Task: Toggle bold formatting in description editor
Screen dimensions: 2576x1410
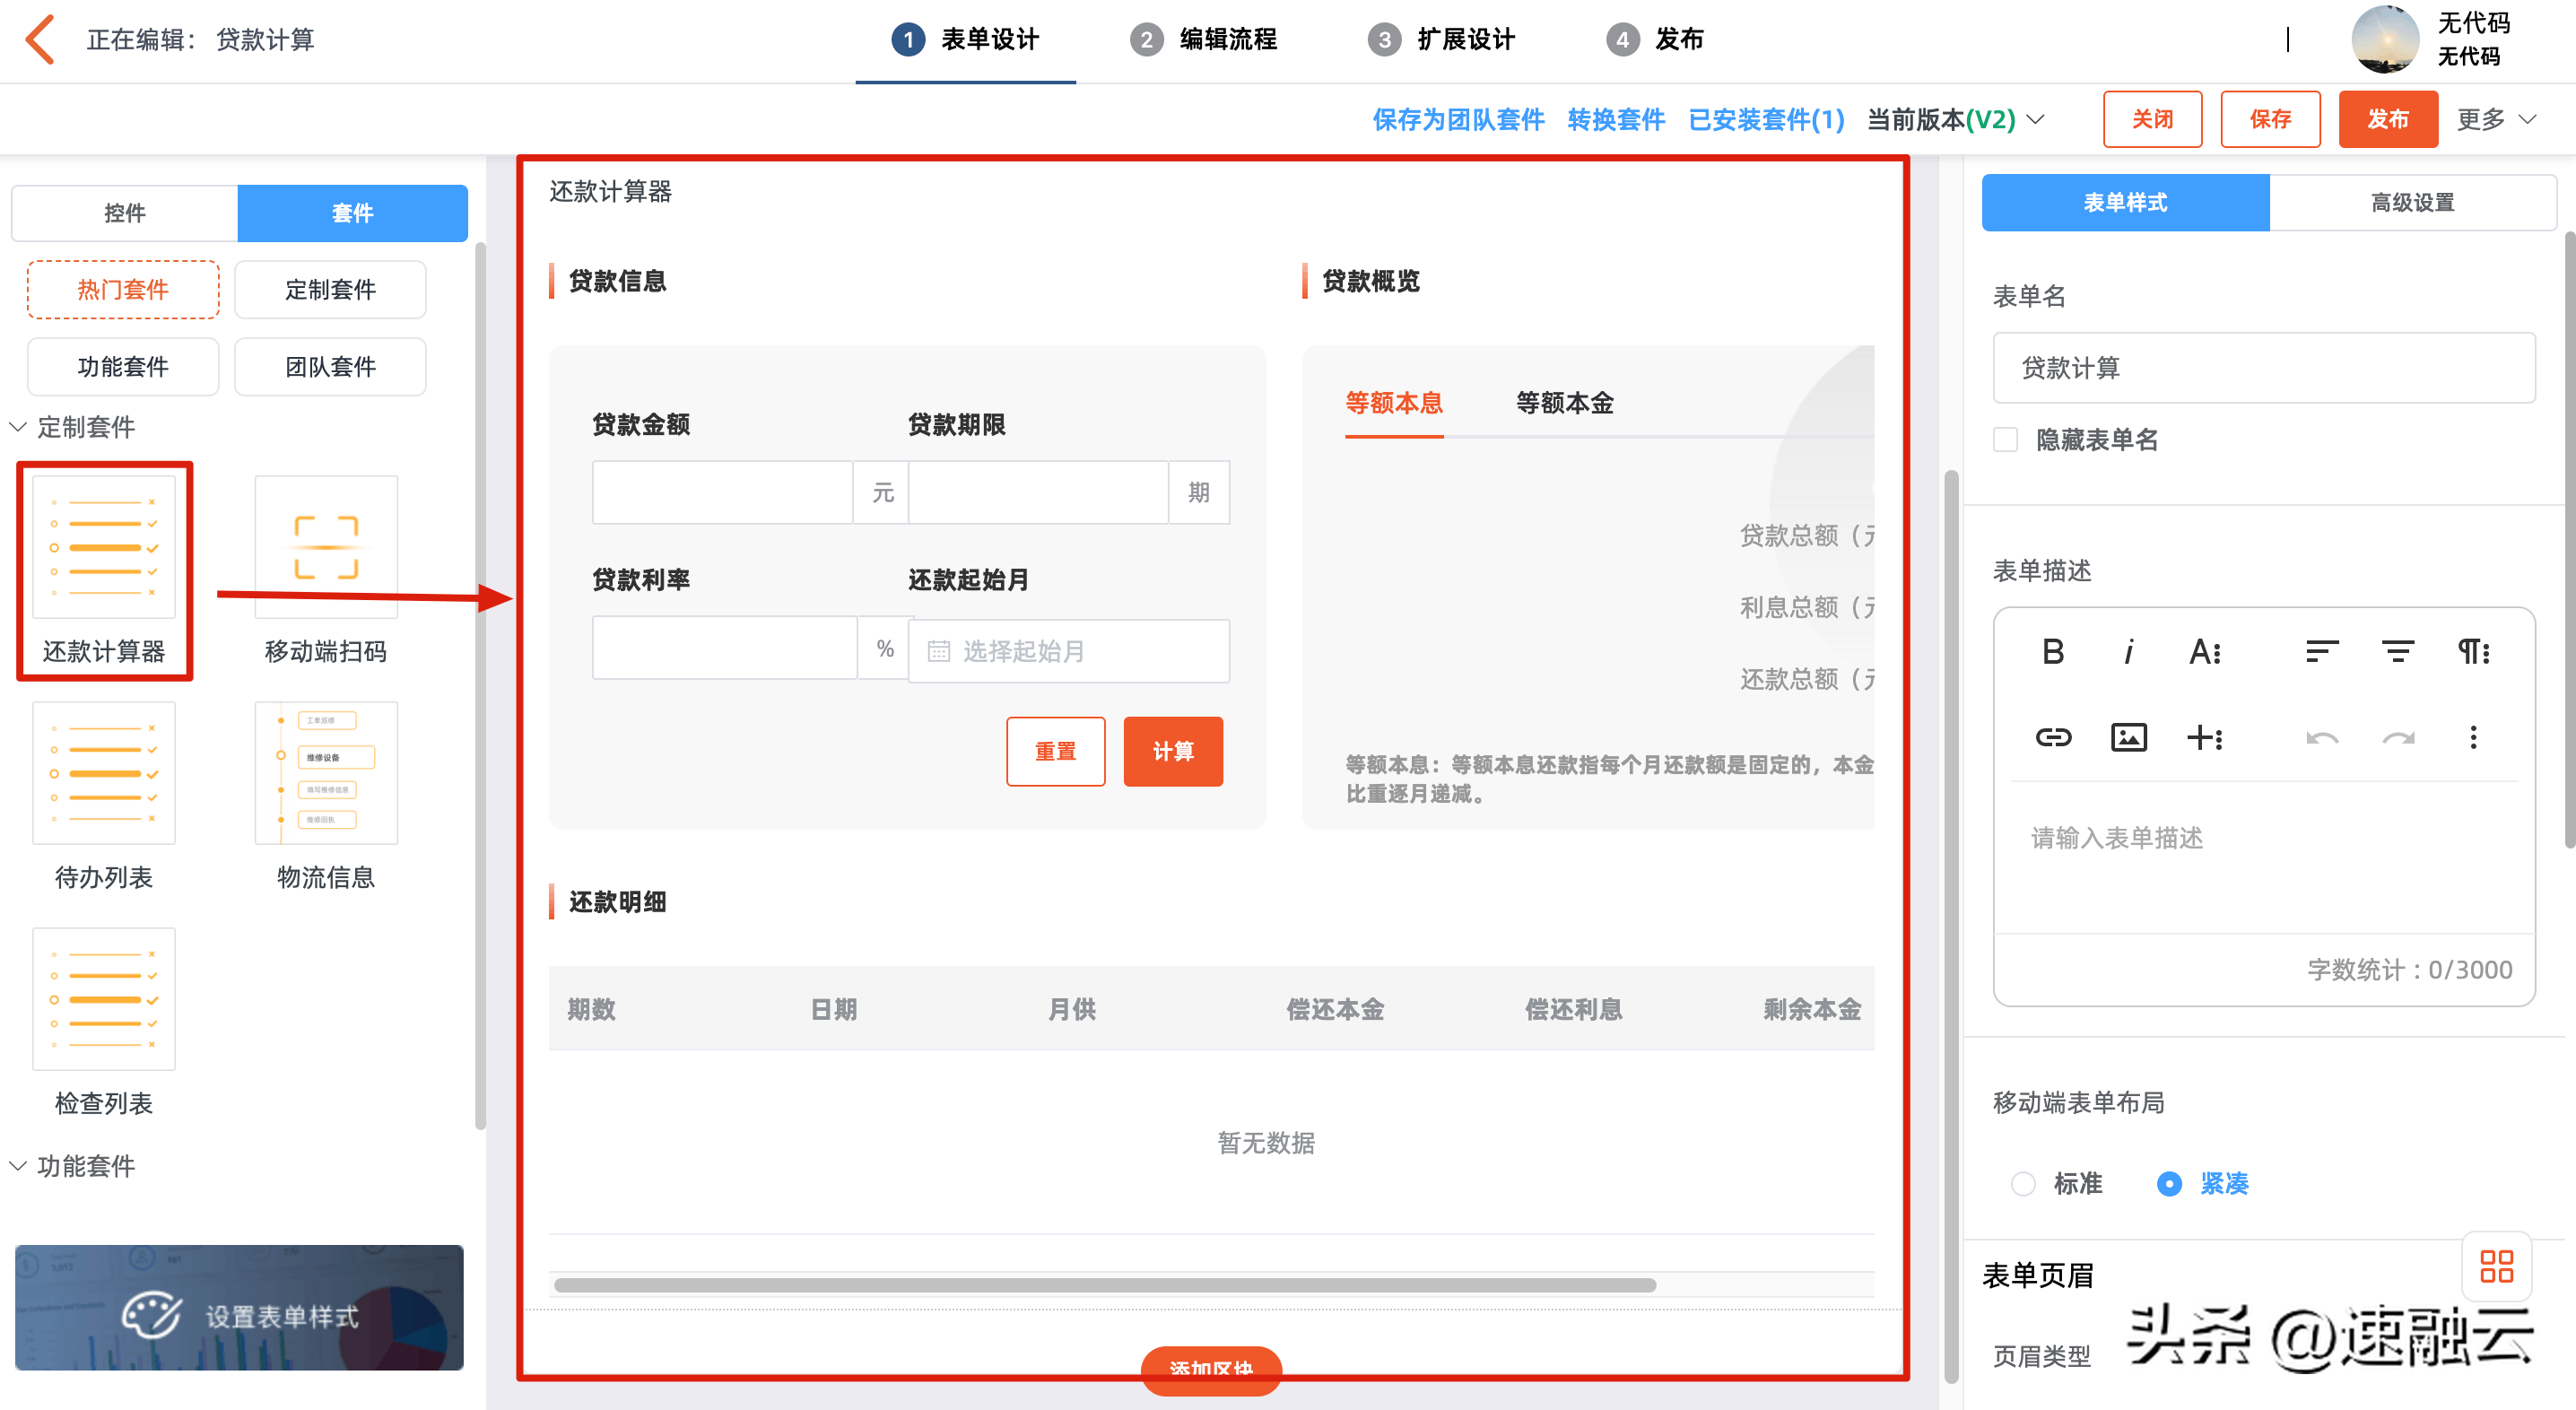Action: (2052, 652)
